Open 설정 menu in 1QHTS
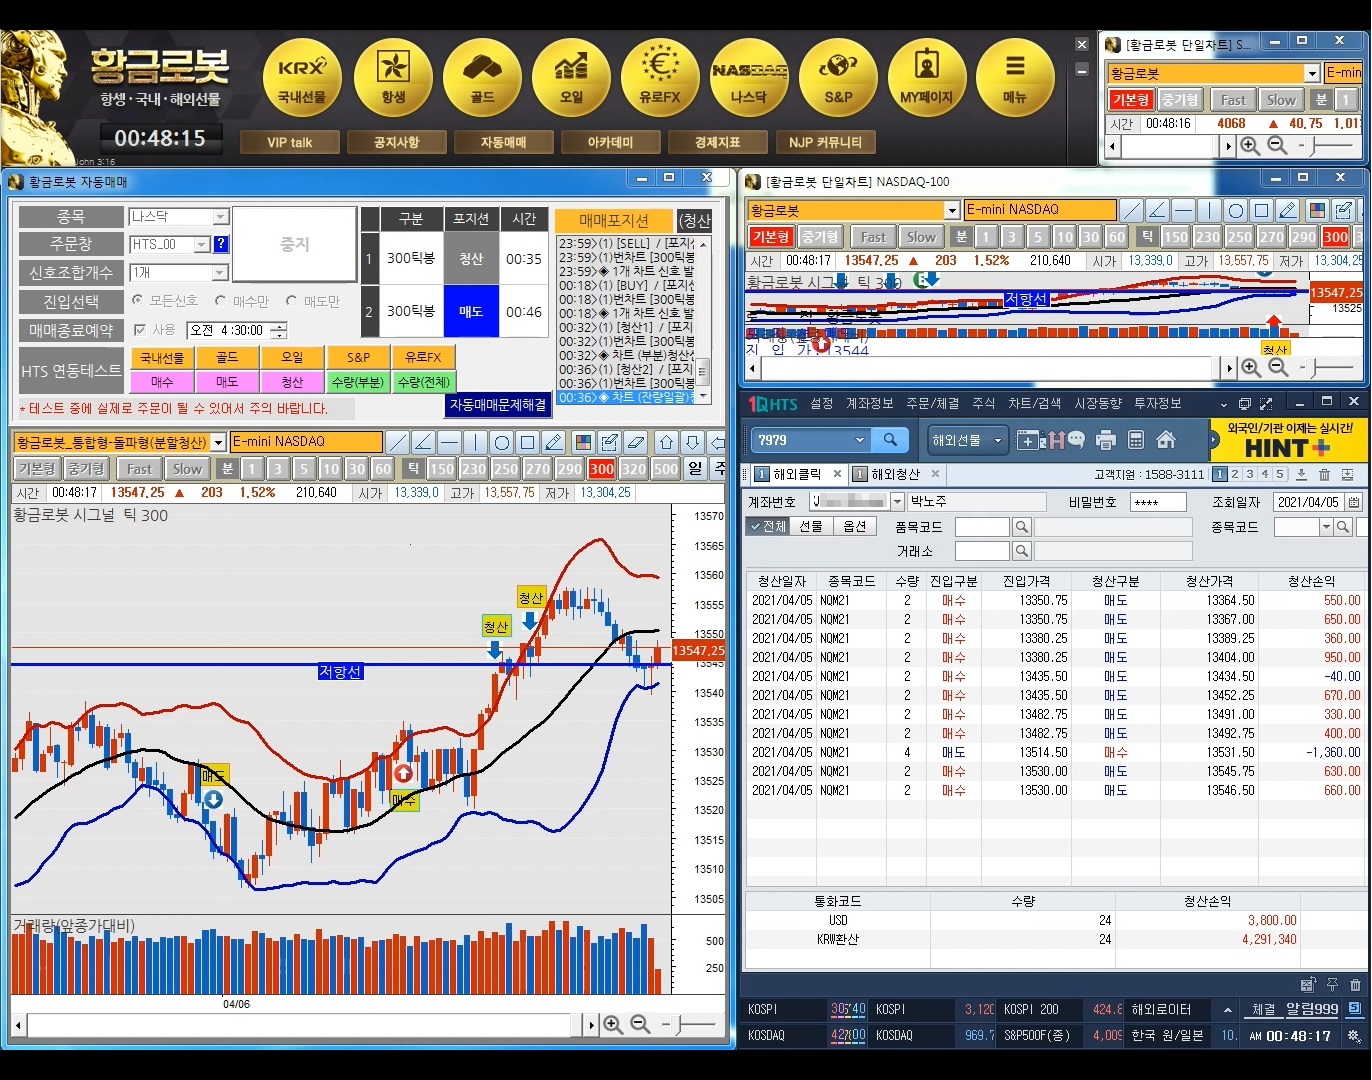This screenshot has width=1372, height=1080. coord(822,403)
